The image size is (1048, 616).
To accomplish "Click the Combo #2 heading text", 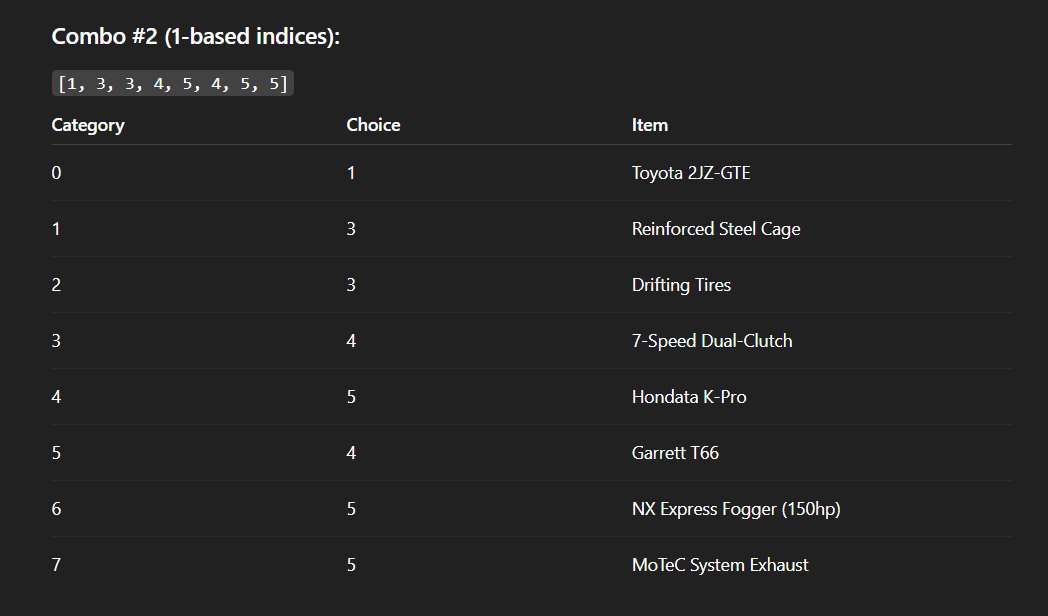I will tap(196, 37).
